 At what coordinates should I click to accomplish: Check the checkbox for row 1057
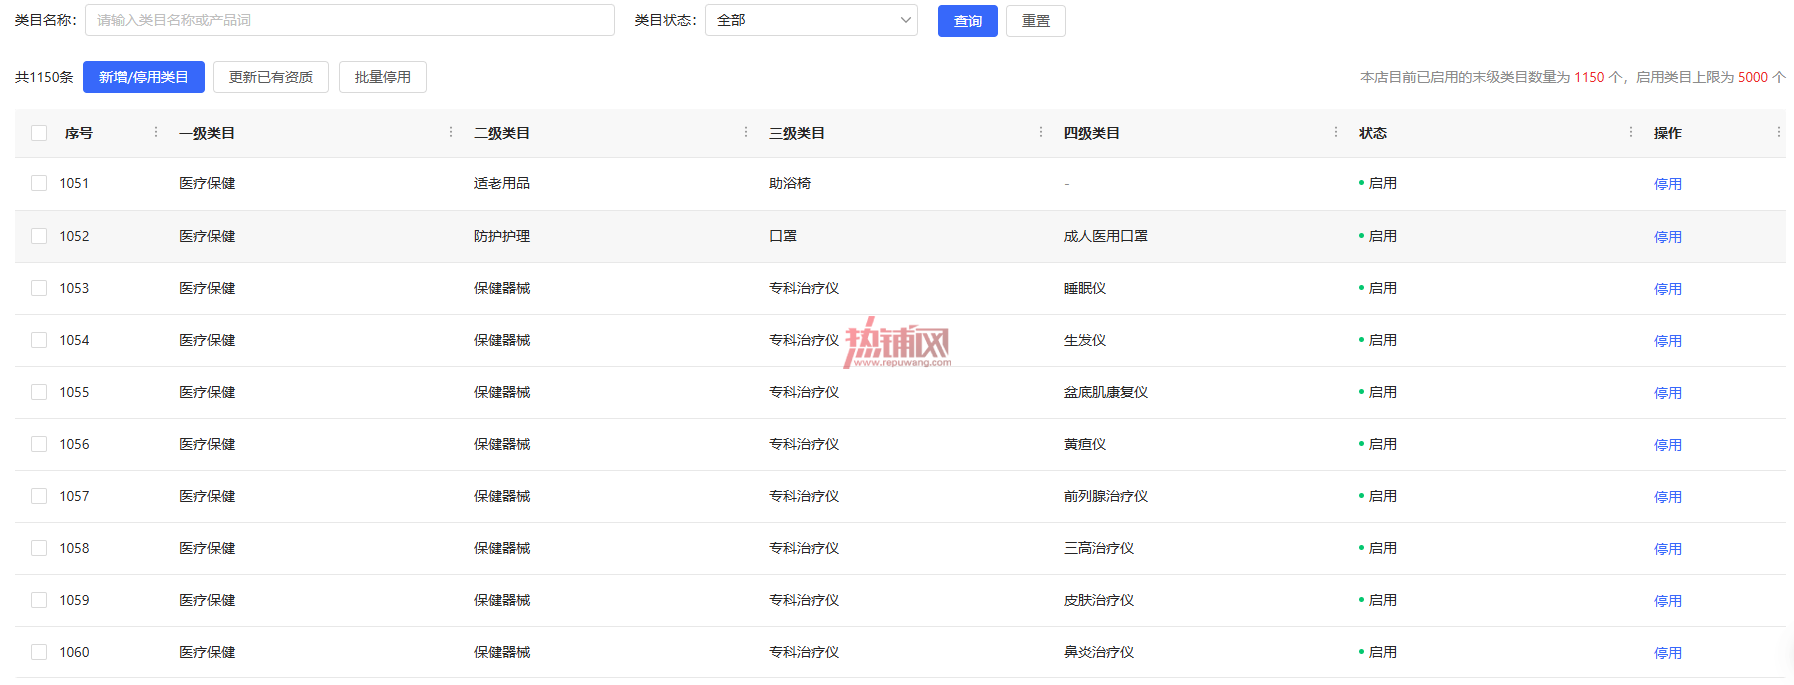pos(39,496)
